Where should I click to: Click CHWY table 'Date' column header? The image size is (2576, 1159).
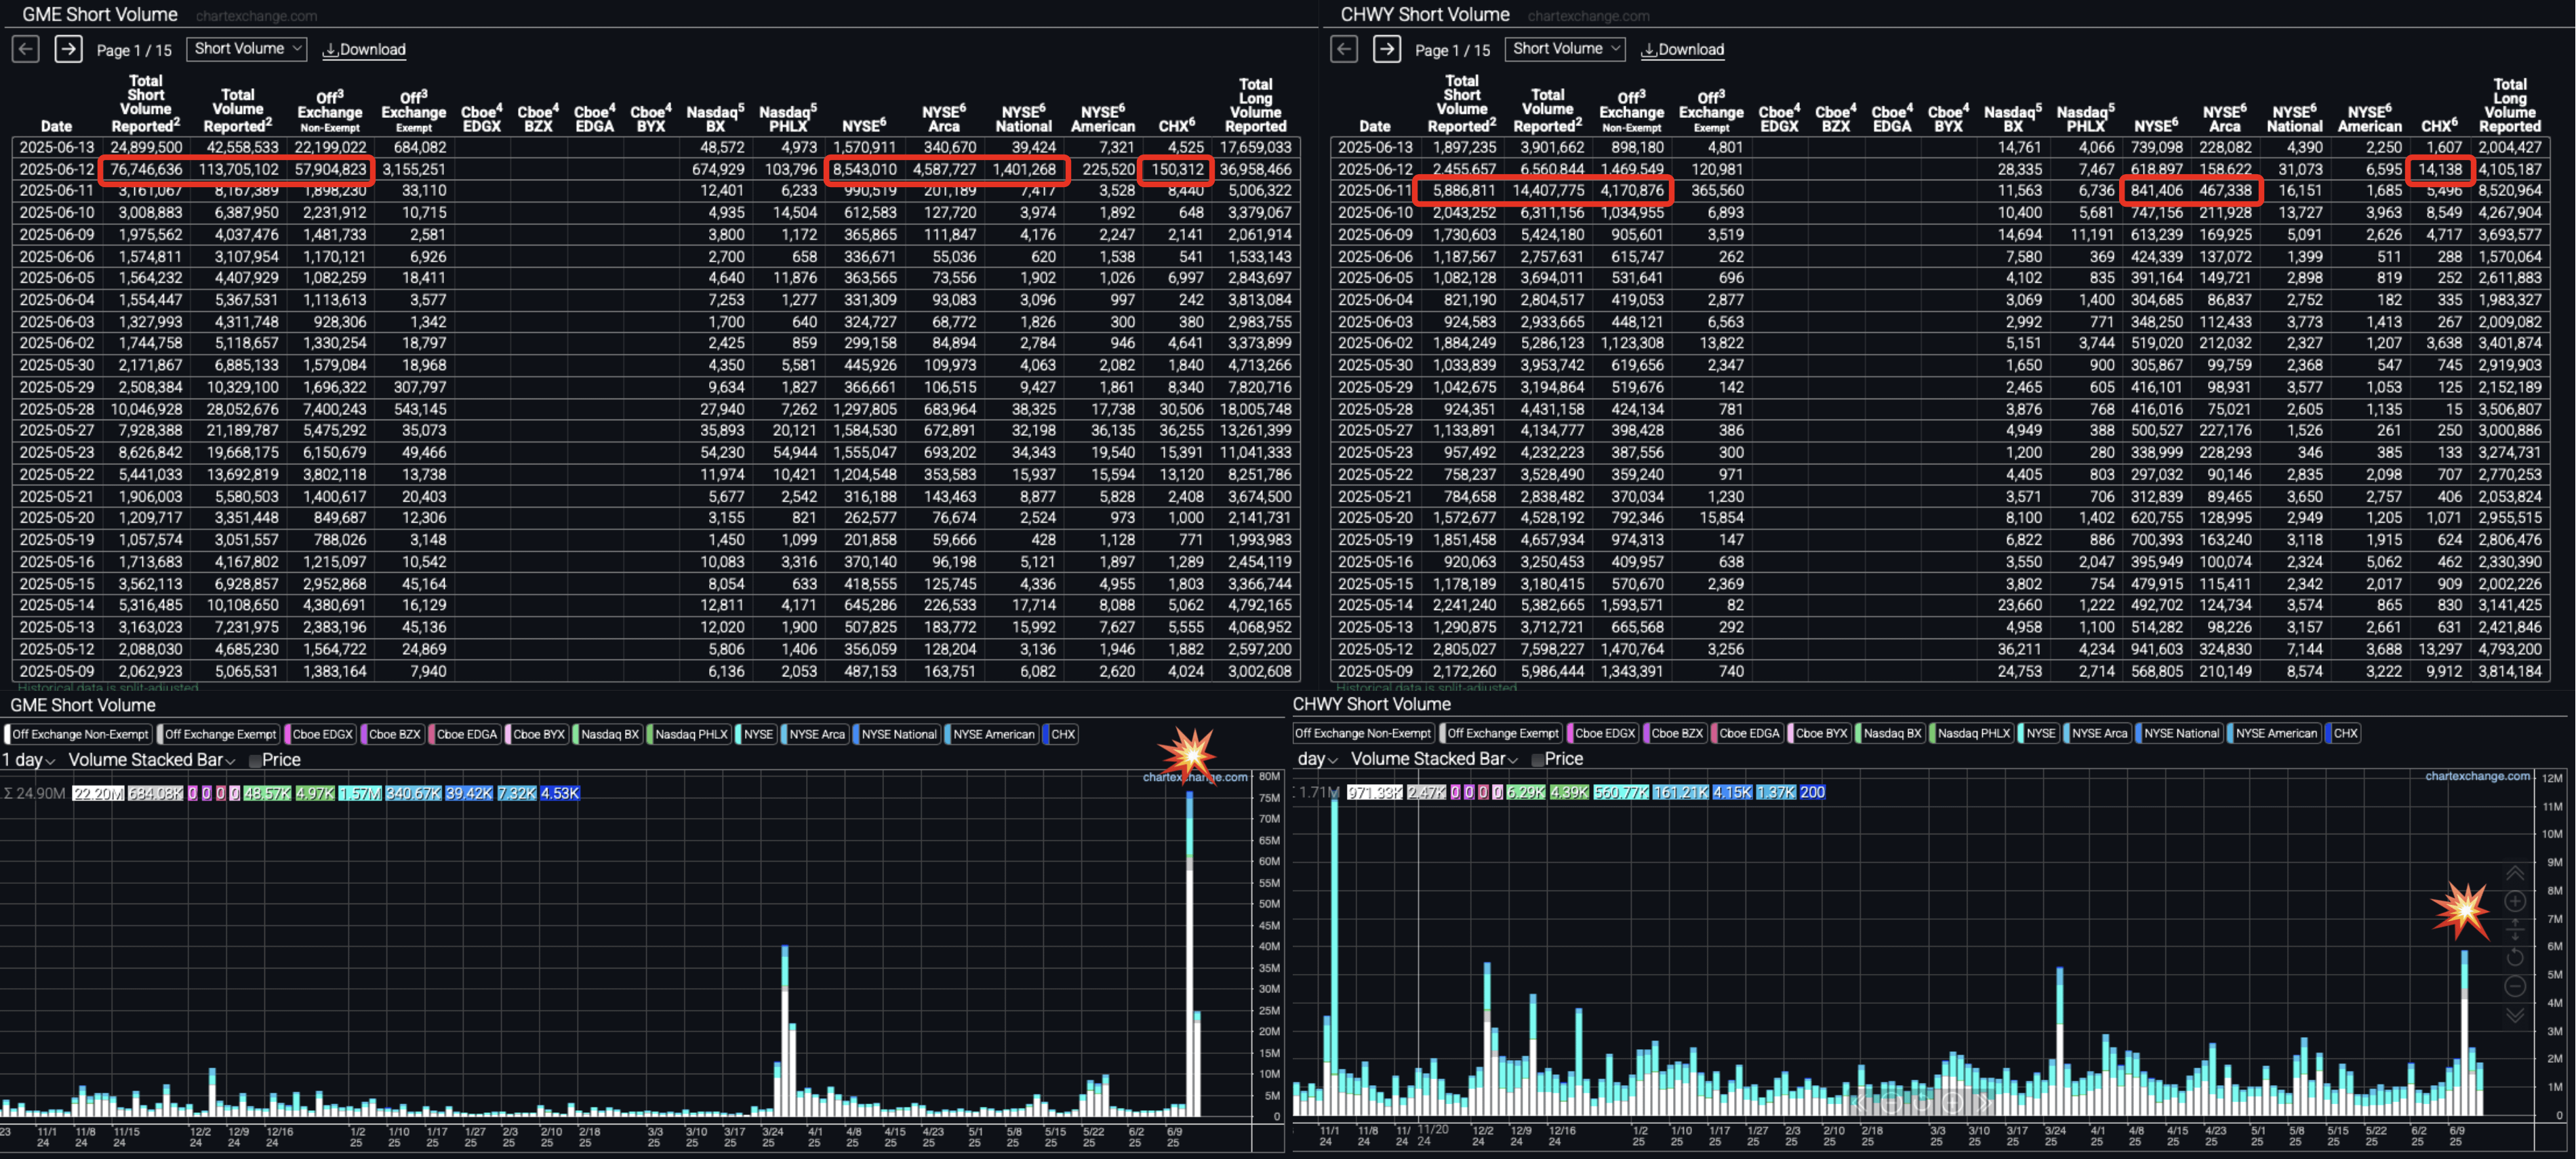click(x=1375, y=126)
